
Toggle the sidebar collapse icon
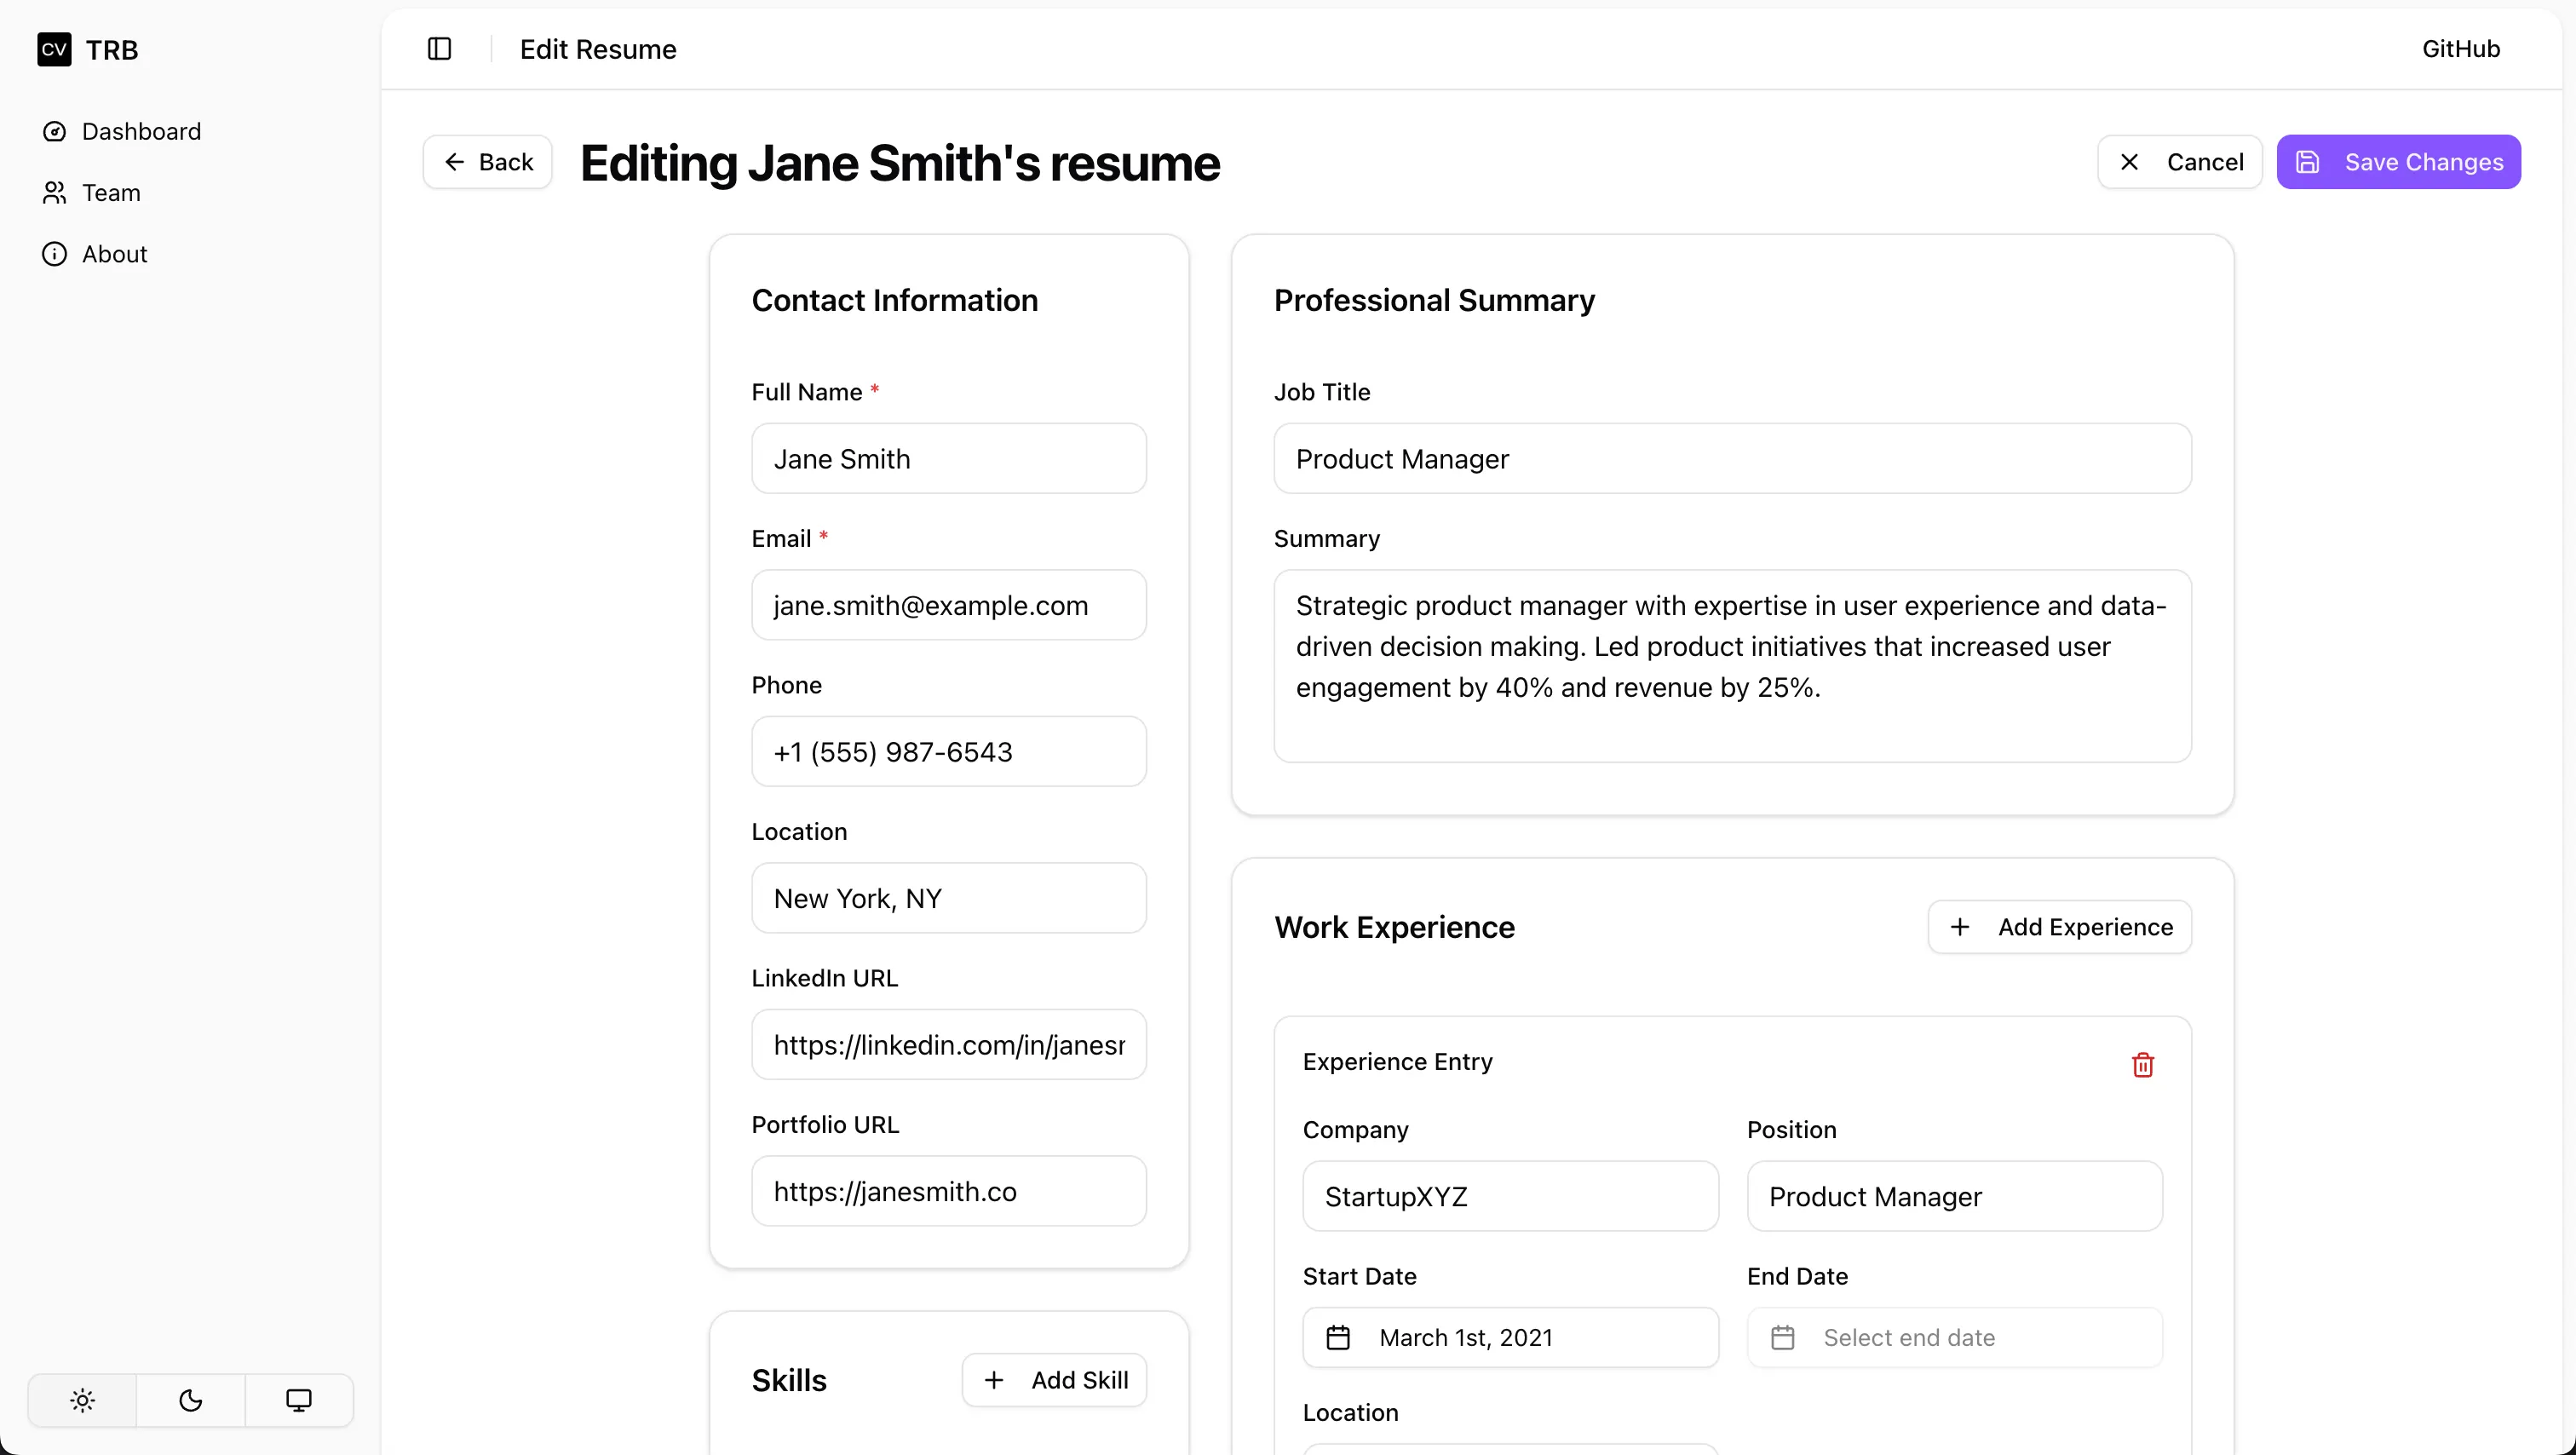[x=440, y=48]
